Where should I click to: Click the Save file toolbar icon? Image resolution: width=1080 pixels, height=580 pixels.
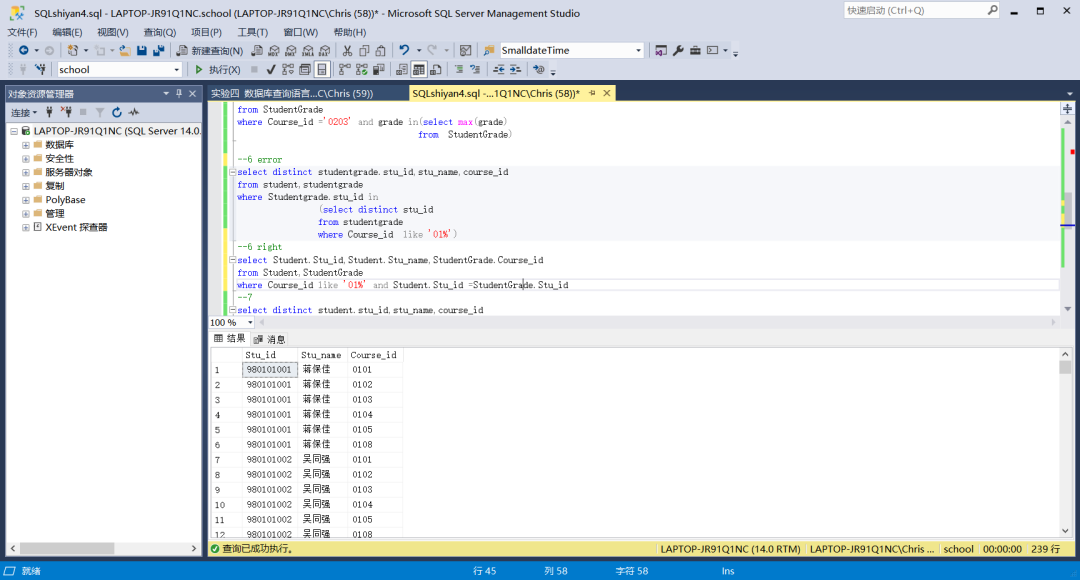pyautogui.click(x=142, y=50)
